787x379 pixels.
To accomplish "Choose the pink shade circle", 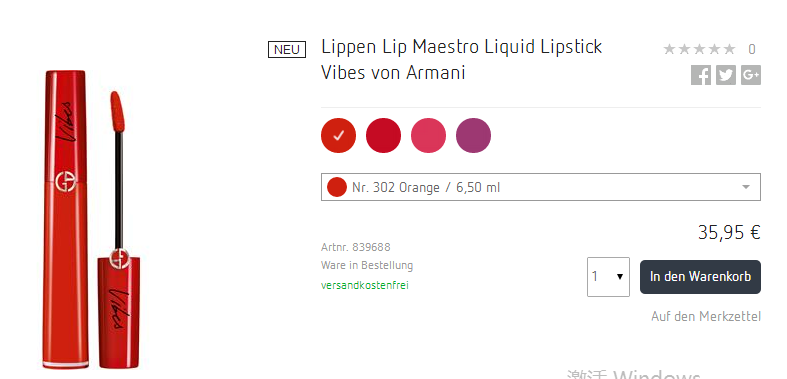I will click(428, 135).
